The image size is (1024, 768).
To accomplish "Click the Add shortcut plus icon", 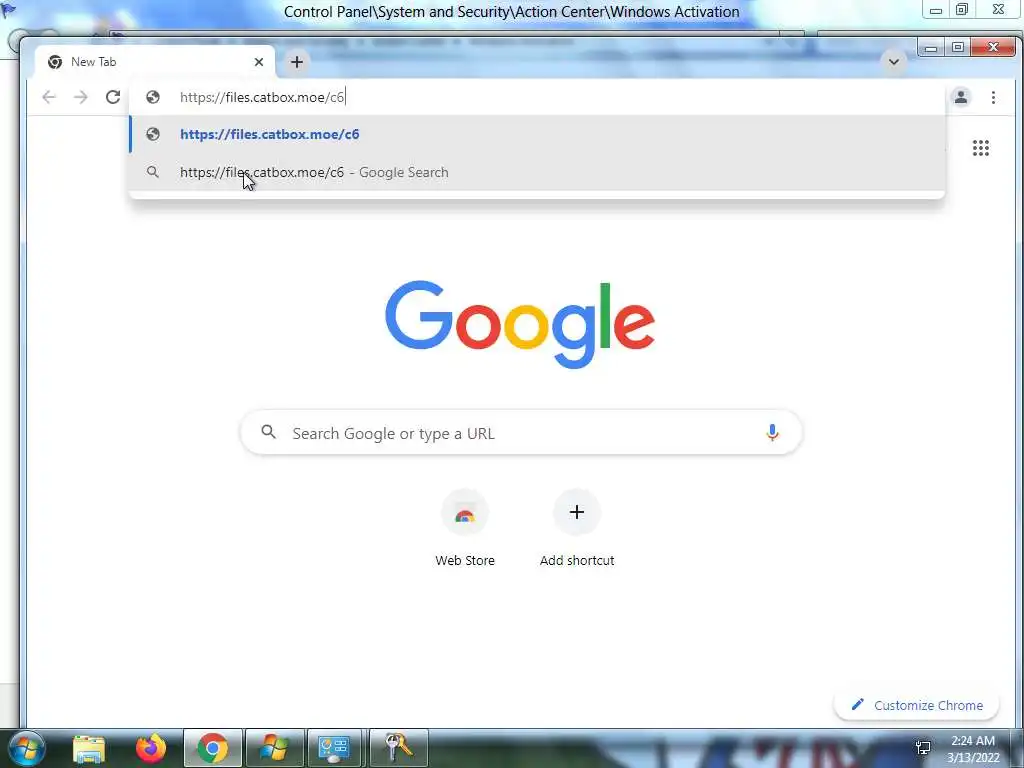I will coord(577,513).
